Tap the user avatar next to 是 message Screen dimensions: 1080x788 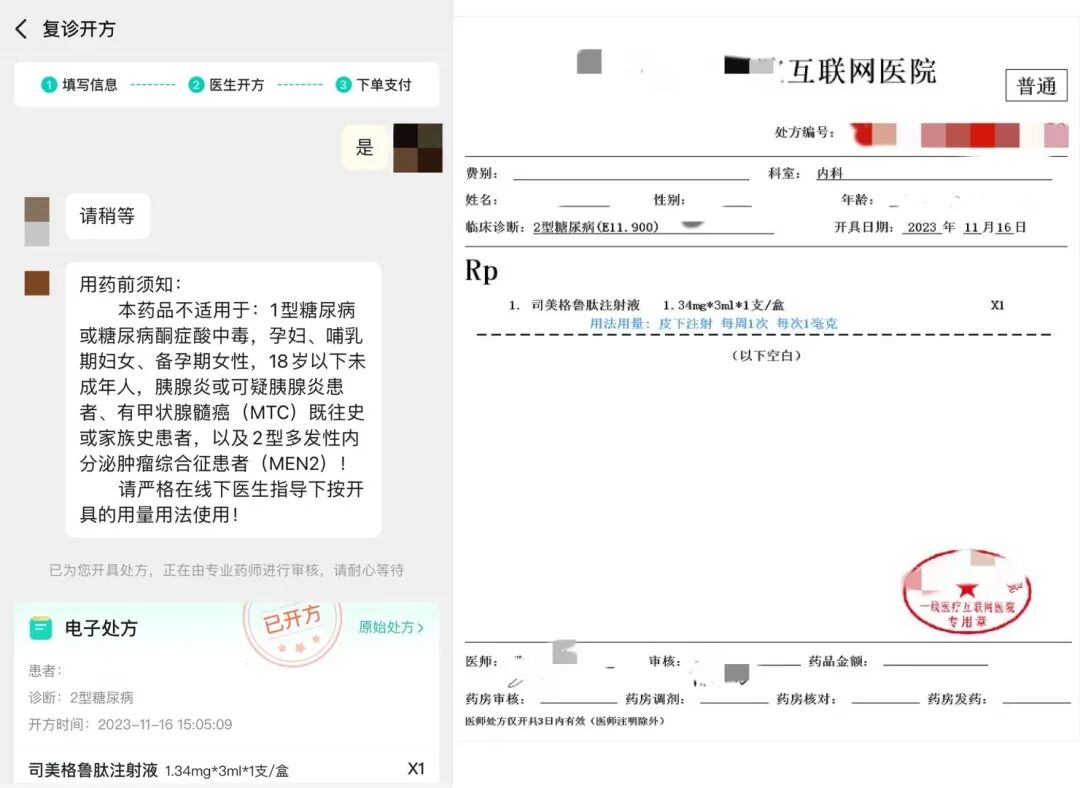[x=417, y=146]
